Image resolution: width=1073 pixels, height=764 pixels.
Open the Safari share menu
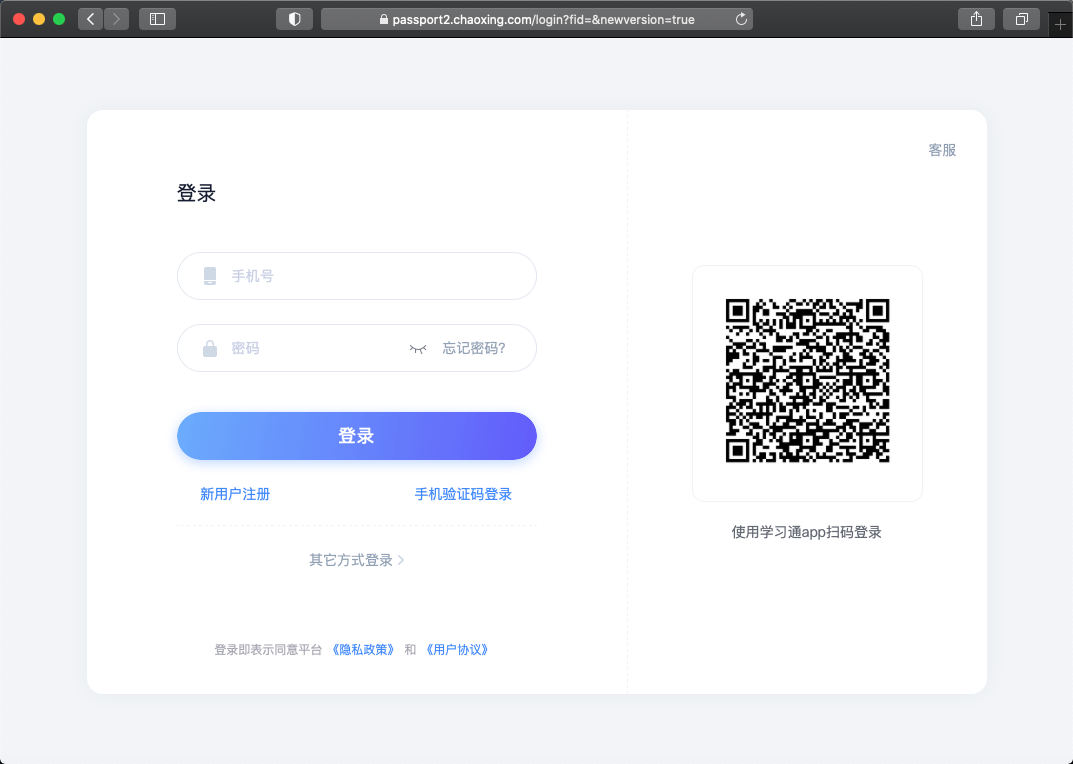pyautogui.click(x=977, y=19)
